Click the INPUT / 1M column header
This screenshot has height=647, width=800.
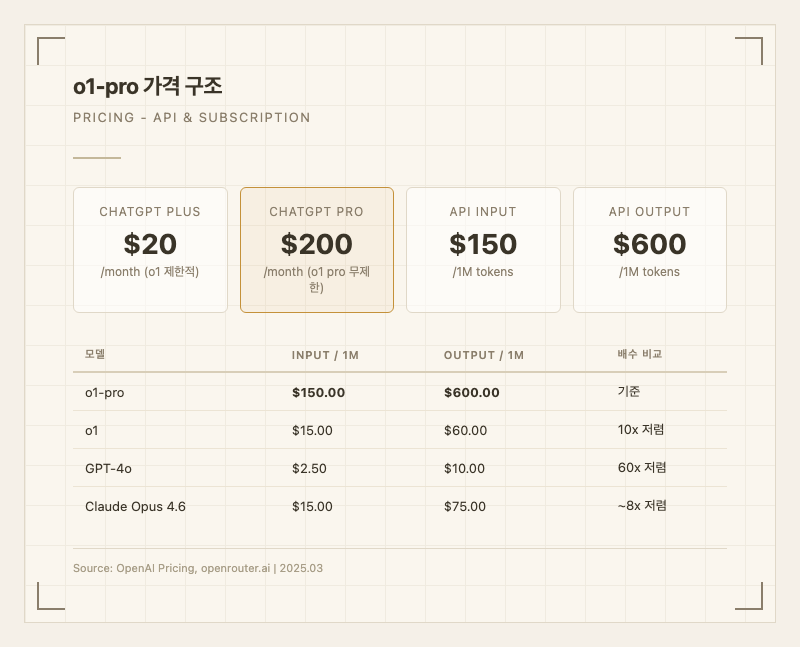(x=326, y=355)
